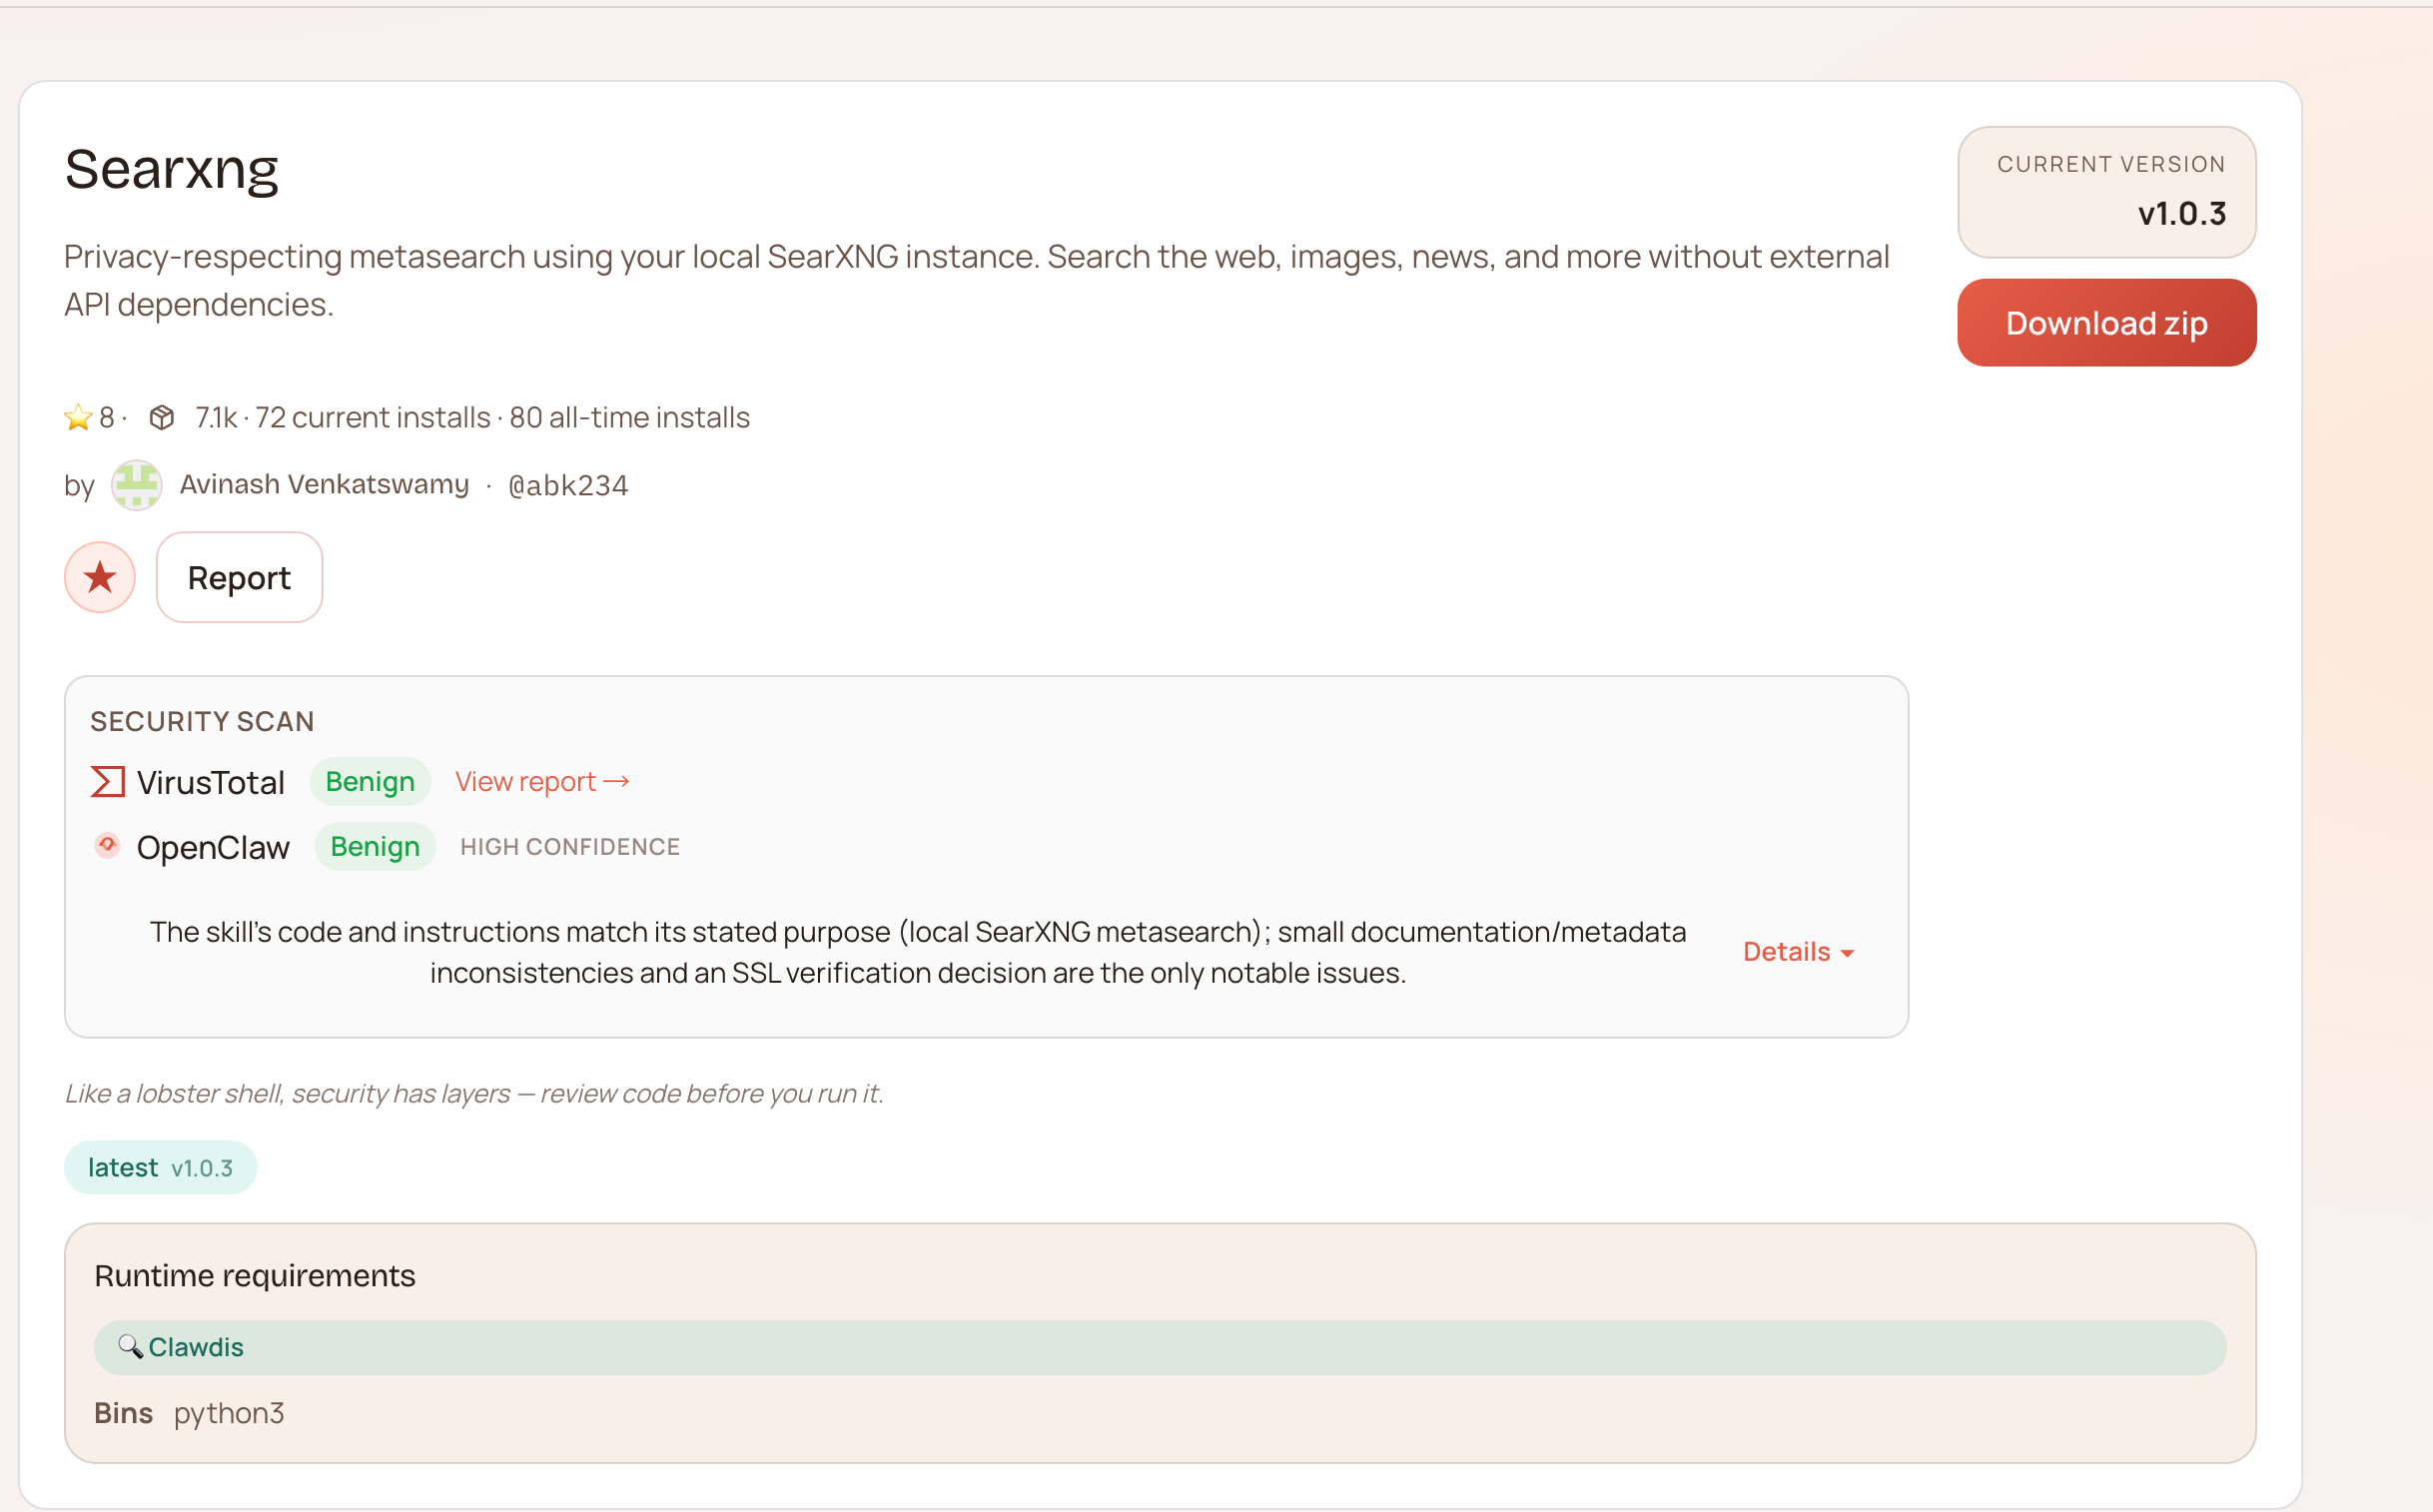Image resolution: width=2433 pixels, height=1512 pixels.
Task: Click the VirusTotal logo icon
Action: click(107, 782)
